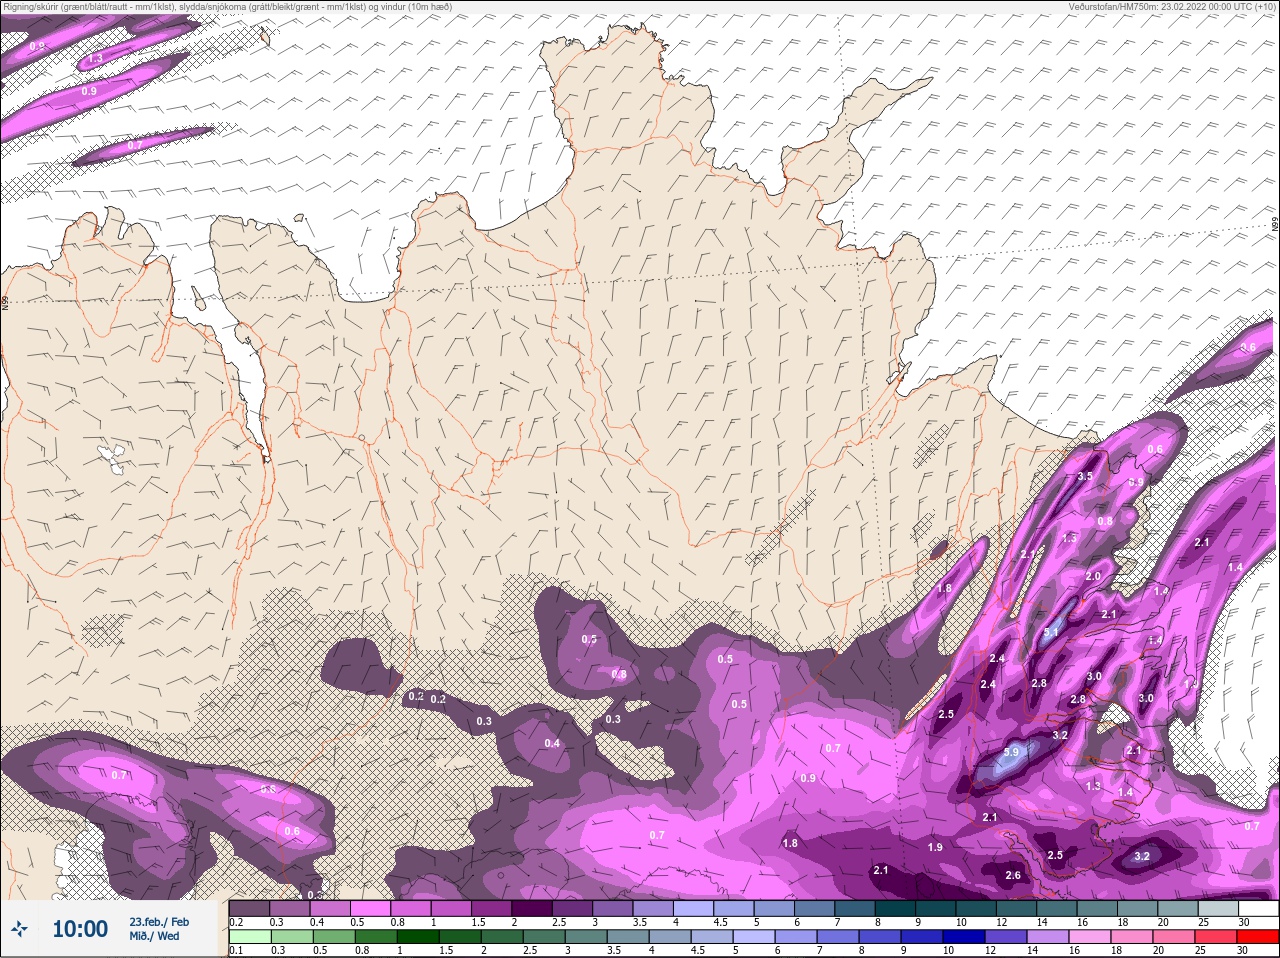Click the 0.1 label in lower legend
The height and width of the screenshot is (958, 1280).
[236, 951]
